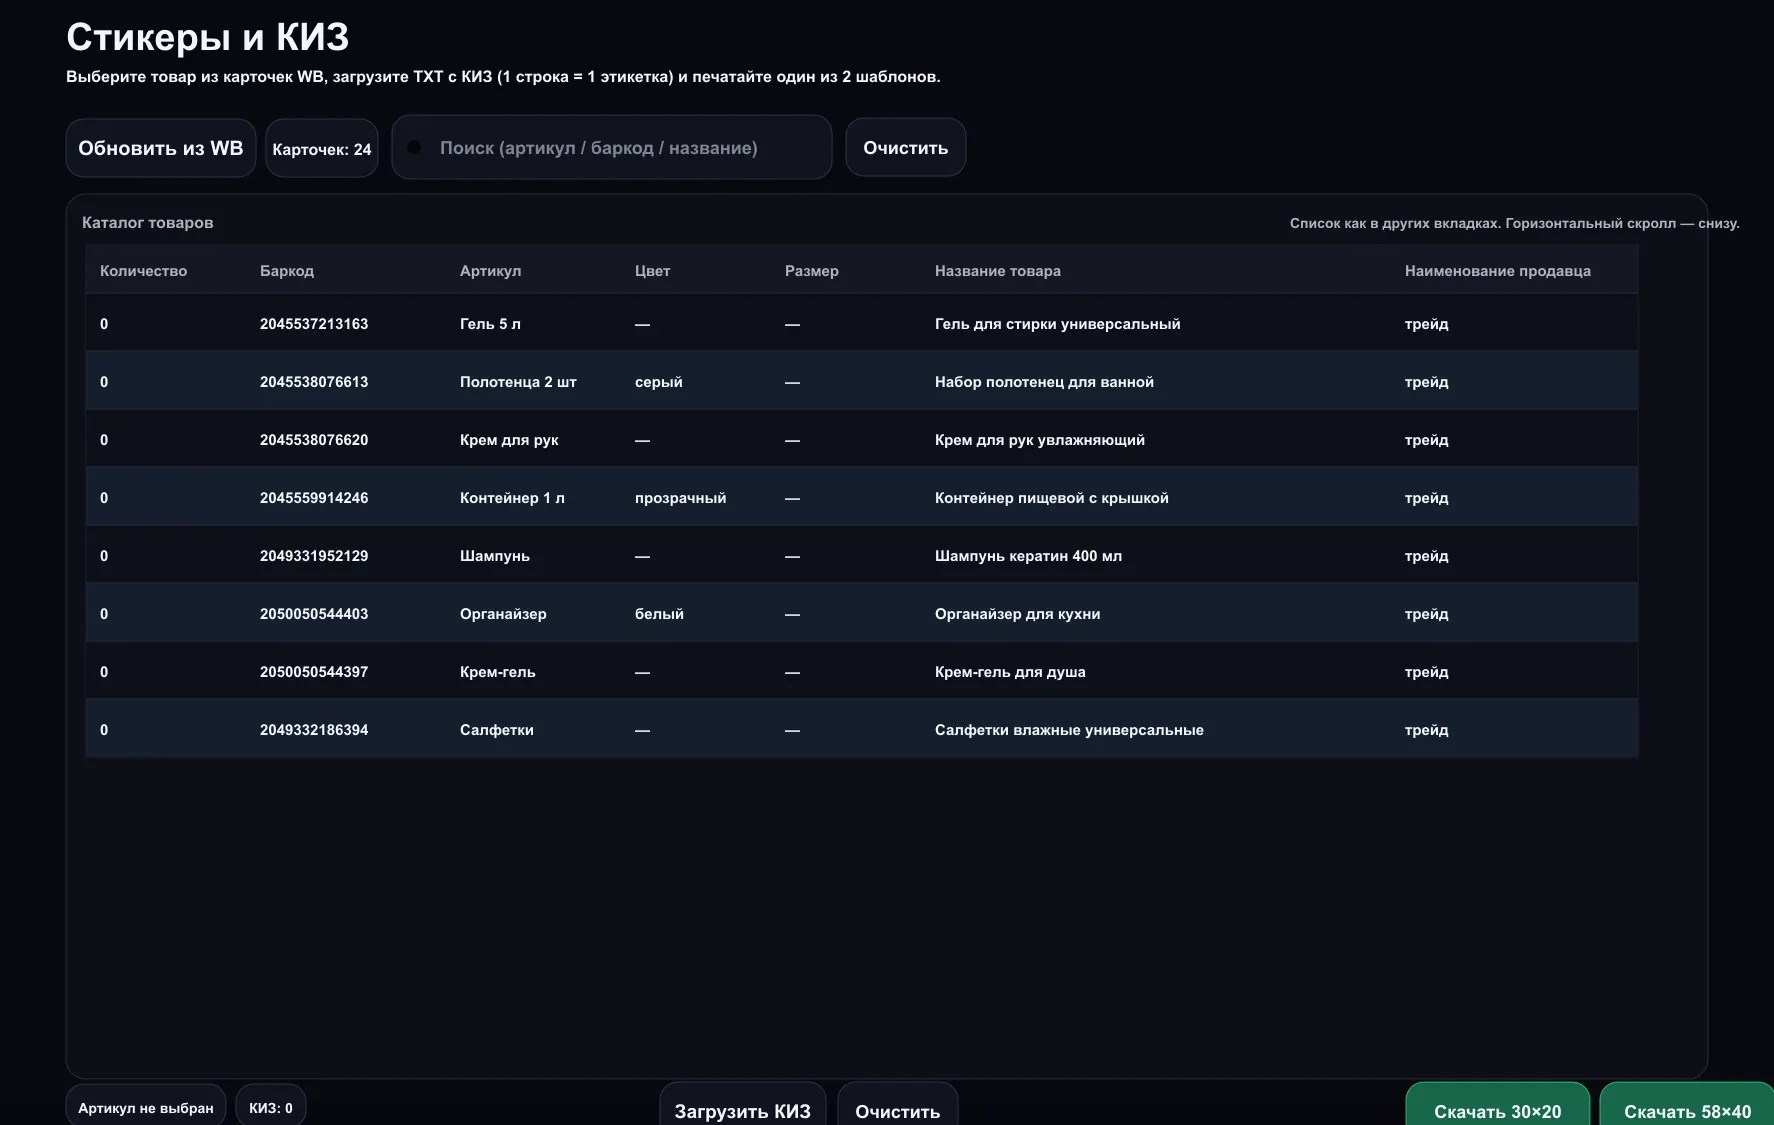
Task: Click the article Салфетки cell
Action: coord(497,730)
